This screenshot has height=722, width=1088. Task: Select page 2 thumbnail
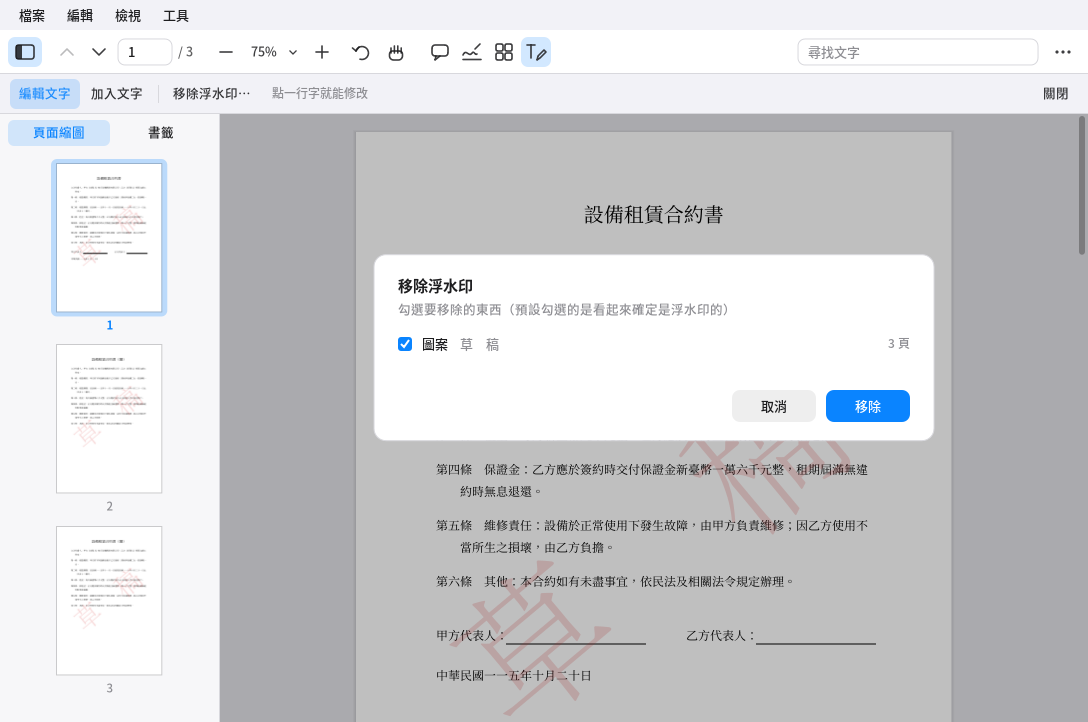click(x=109, y=419)
